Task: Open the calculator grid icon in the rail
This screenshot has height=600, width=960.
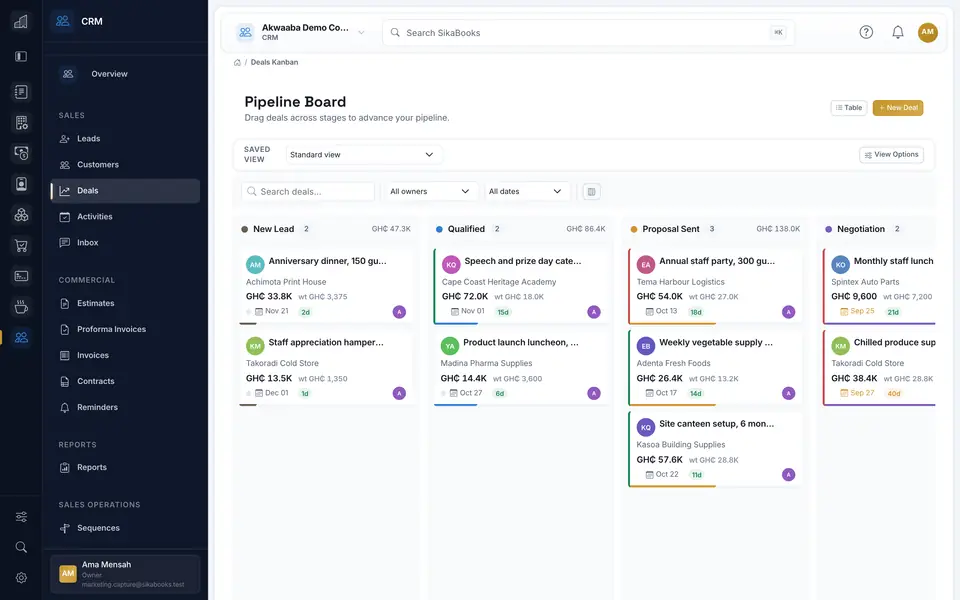Action: tap(21, 122)
